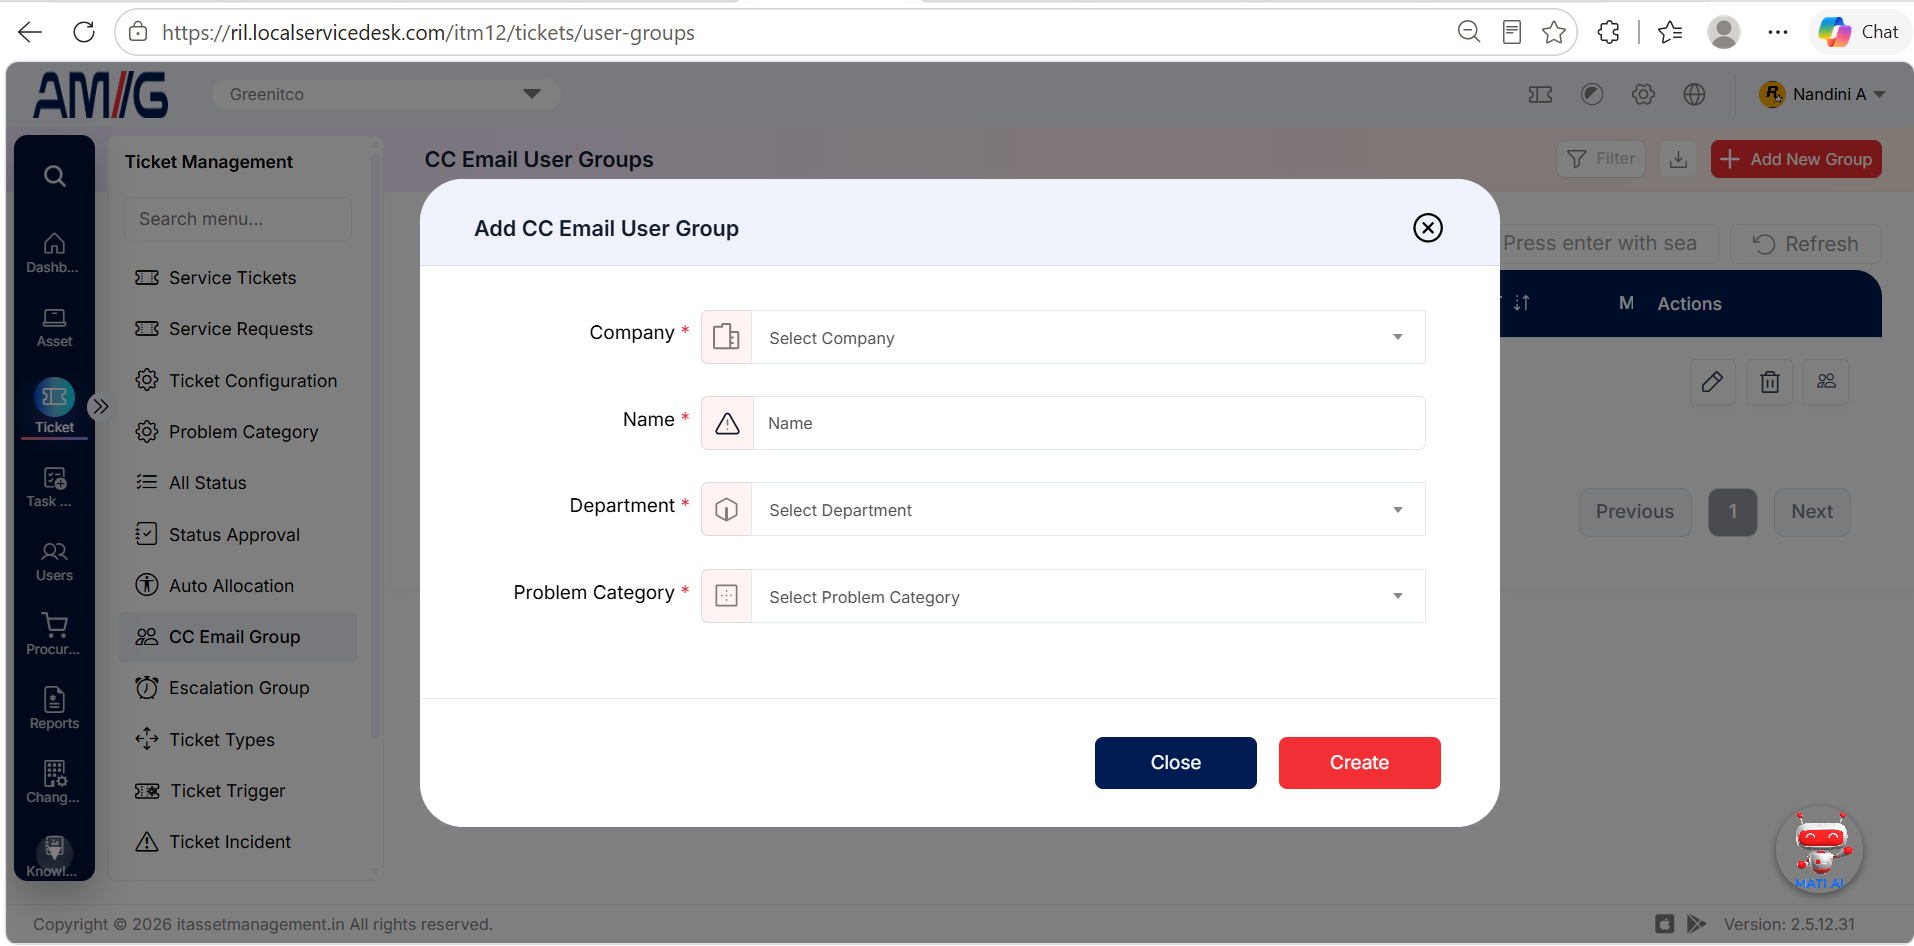The width and height of the screenshot is (1914, 946).
Task: Focus the Name input field
Action: [x=1088, y=423]
